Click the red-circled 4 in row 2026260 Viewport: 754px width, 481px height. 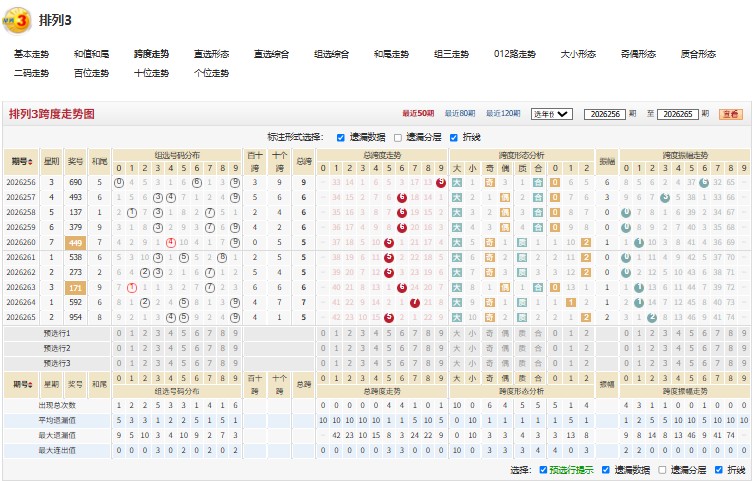click(171, 242)
